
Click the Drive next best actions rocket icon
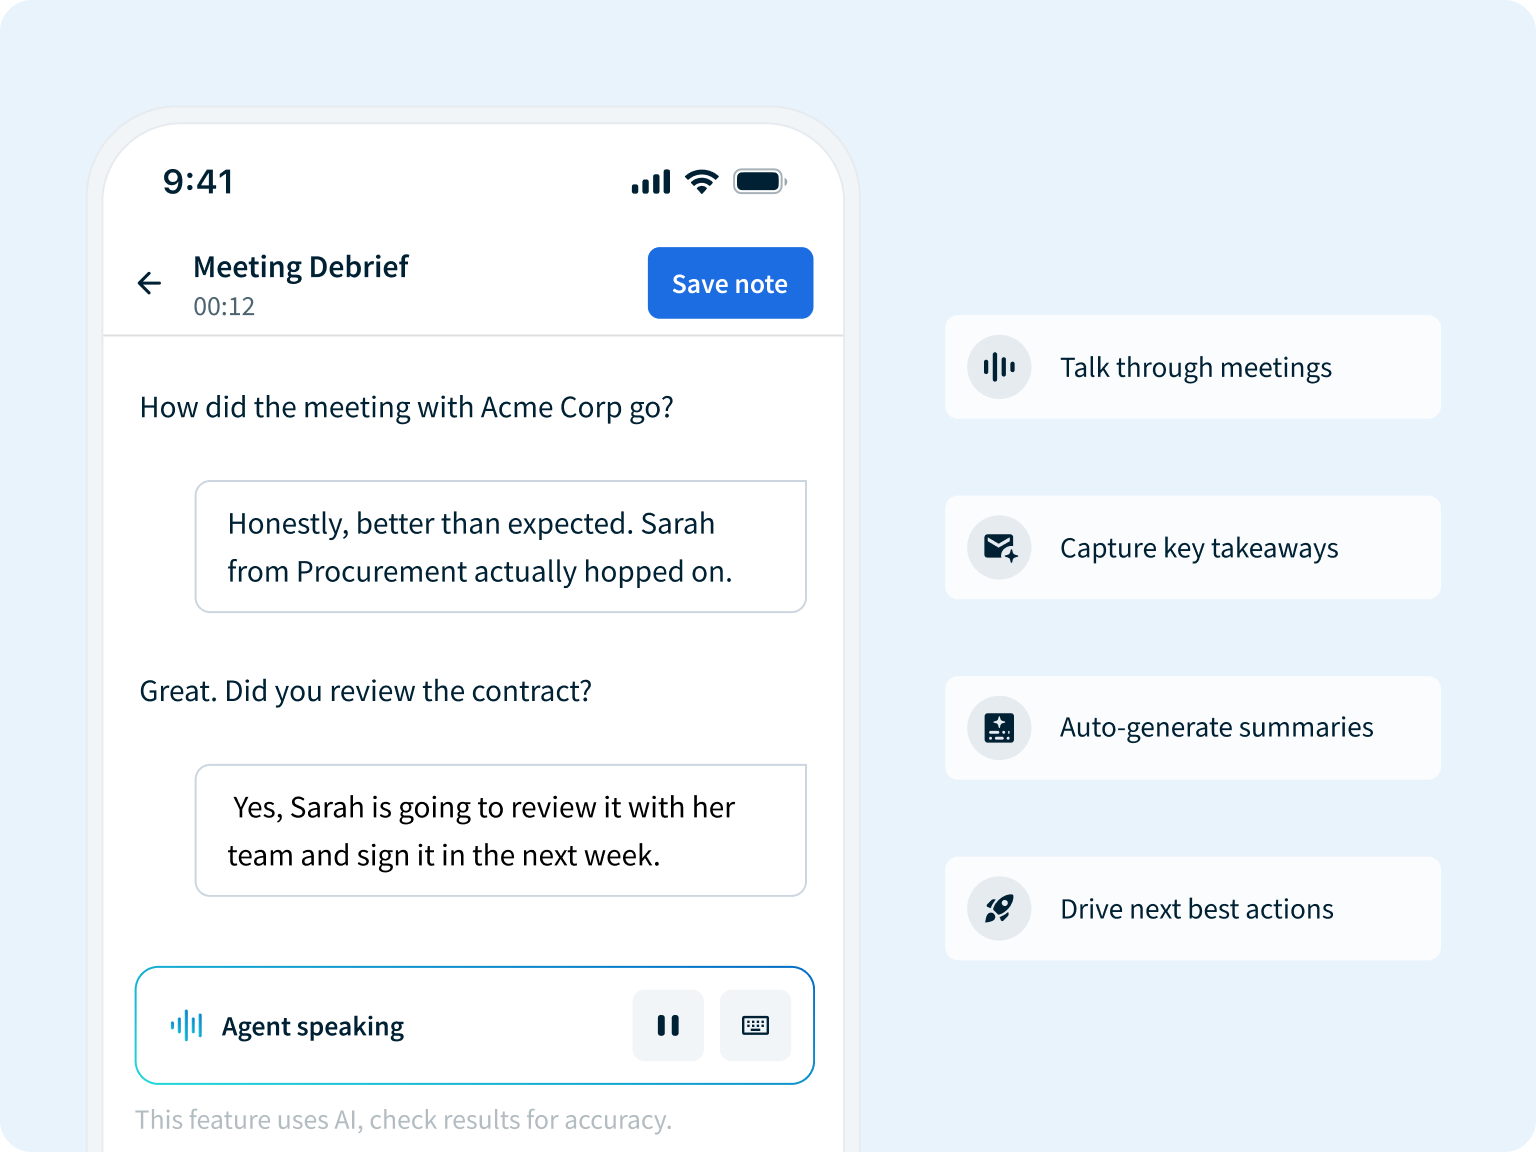pyautogui.click(x=999, y=908)
